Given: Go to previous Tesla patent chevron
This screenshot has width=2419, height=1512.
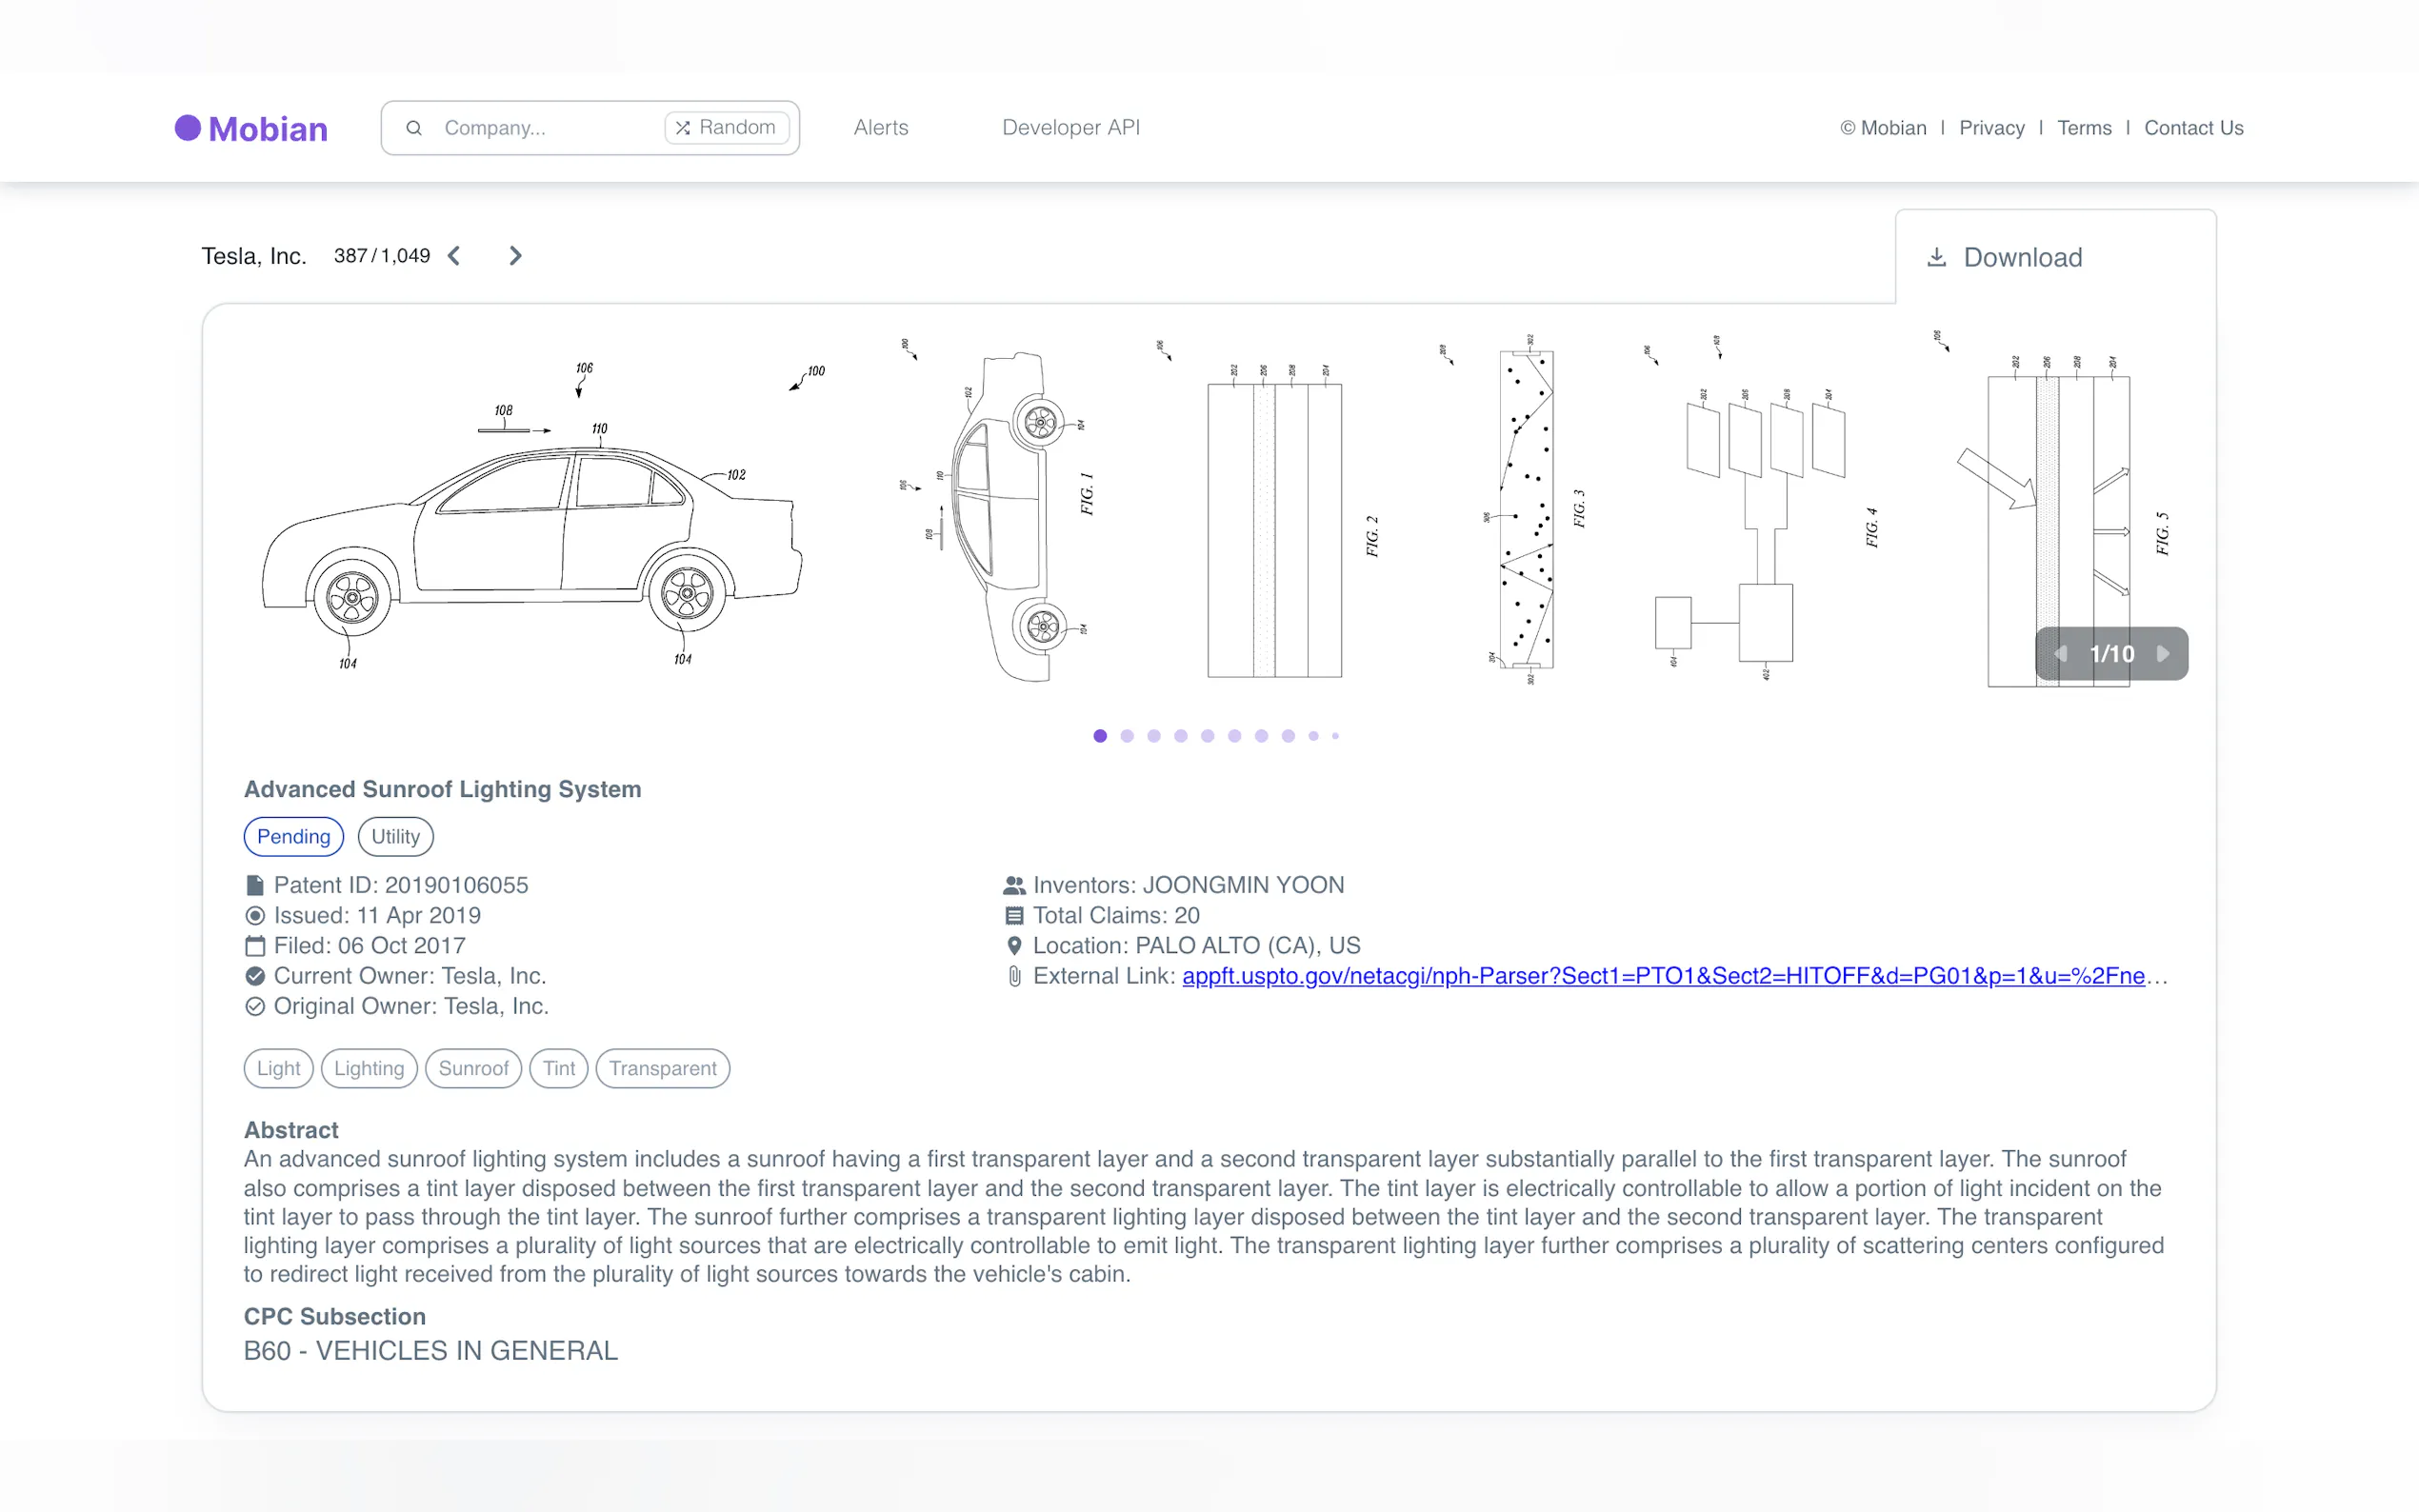Looking at the screenshot, I should (454, 256).
